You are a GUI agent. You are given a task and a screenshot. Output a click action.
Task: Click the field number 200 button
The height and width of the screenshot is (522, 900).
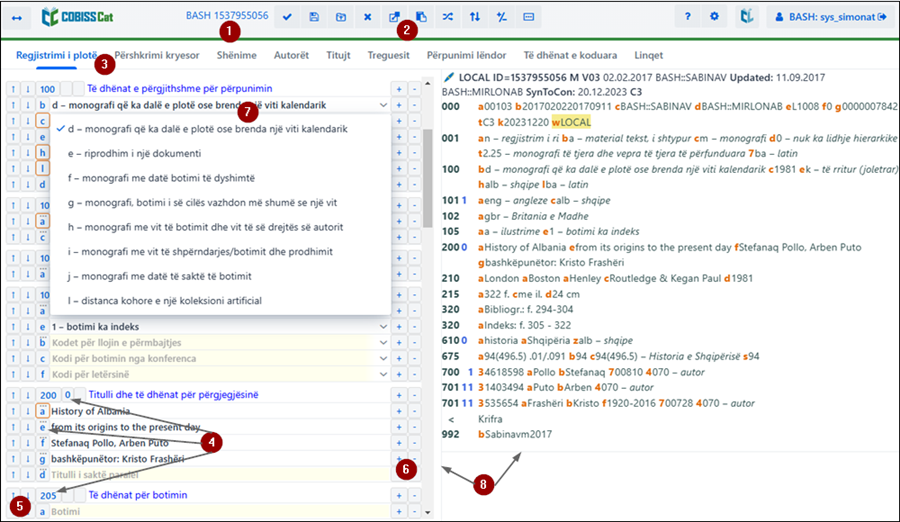click(x=48, y=395)
